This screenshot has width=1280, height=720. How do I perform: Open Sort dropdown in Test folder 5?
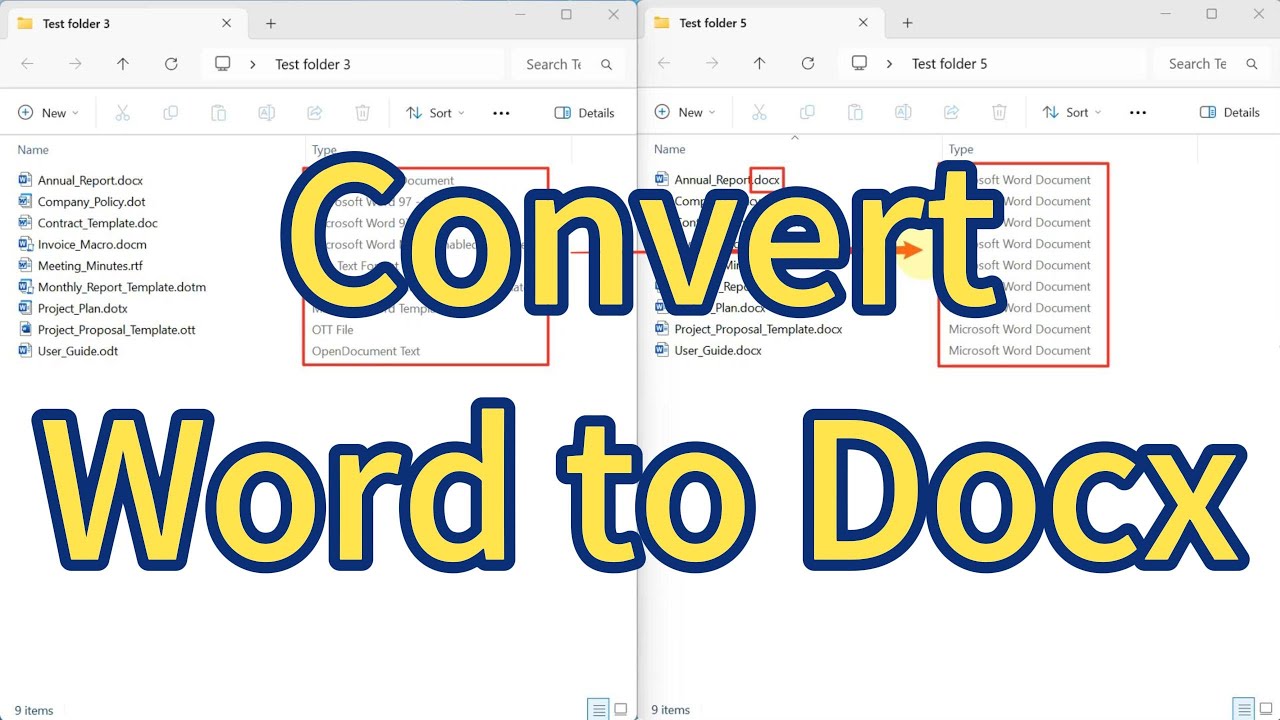tap(1071, 112)
